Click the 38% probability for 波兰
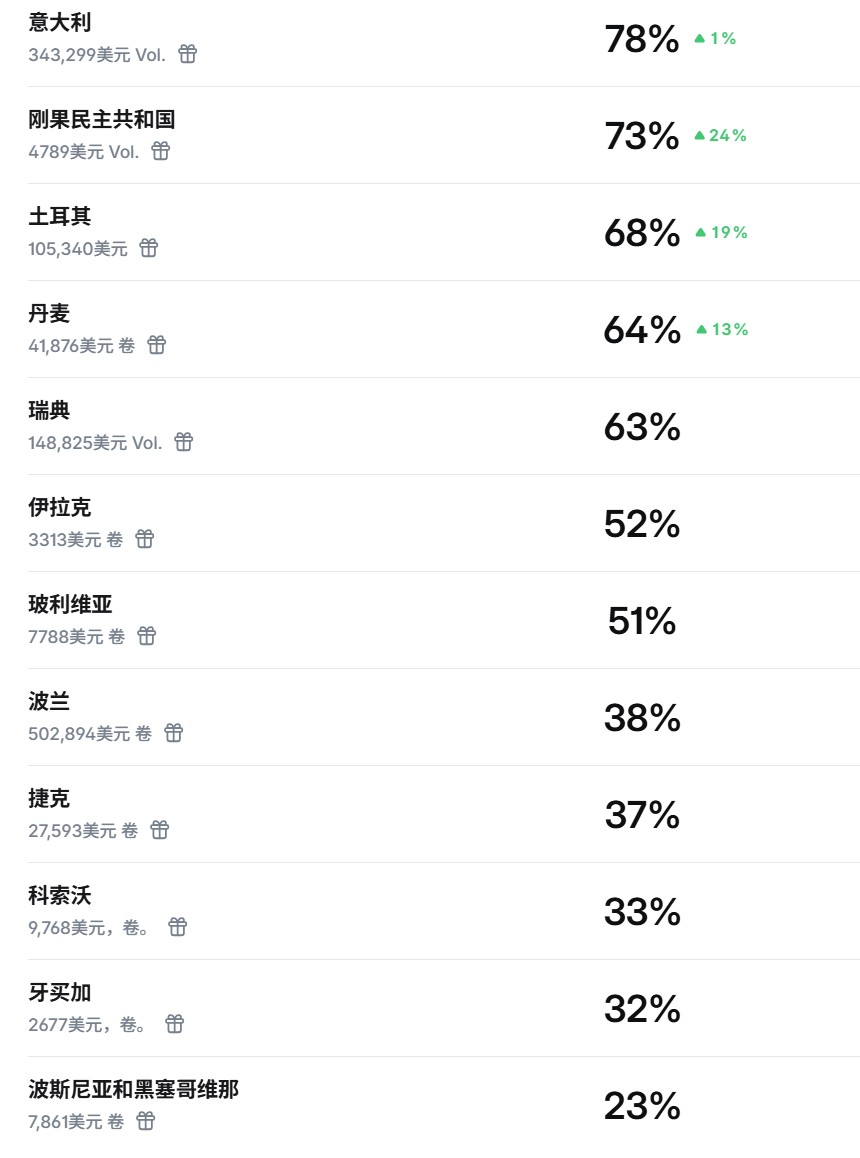 641,718
